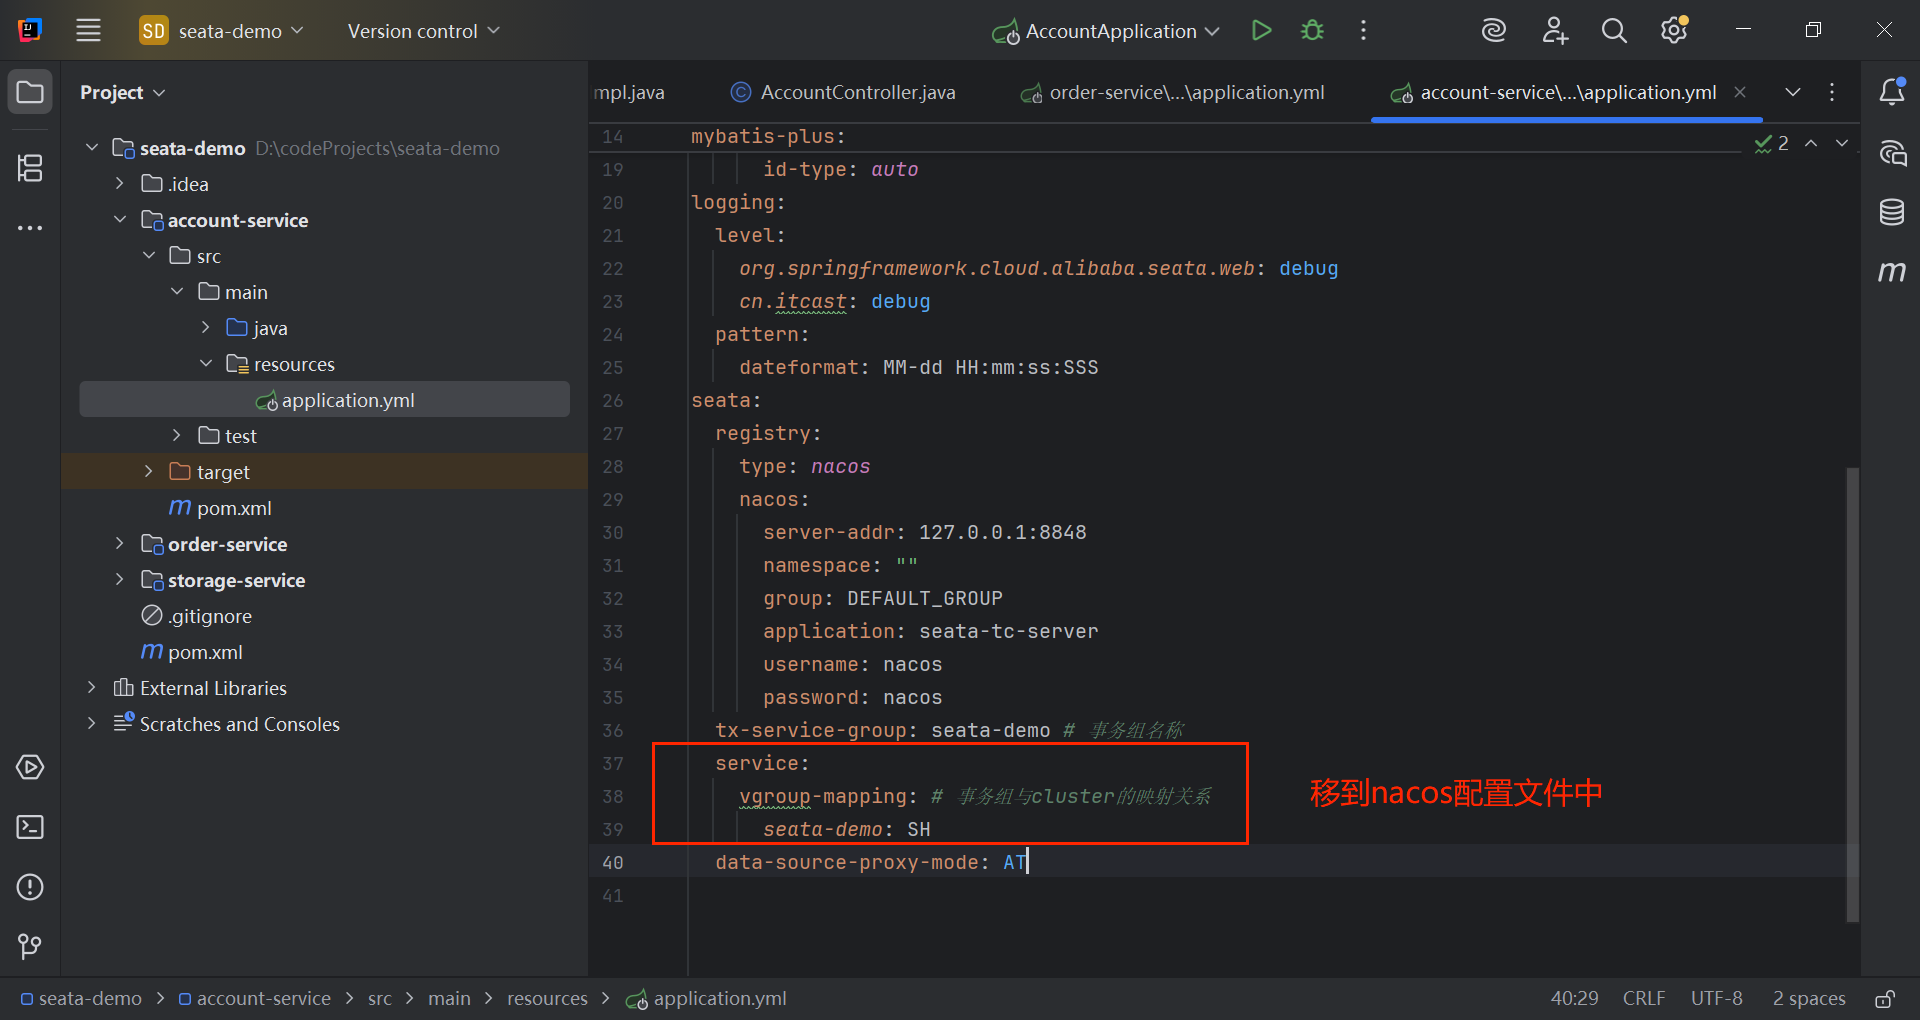The image size is (1920, 1020).
Task: Open editor tab options three-dot menu
Action: pos(1832,92)
